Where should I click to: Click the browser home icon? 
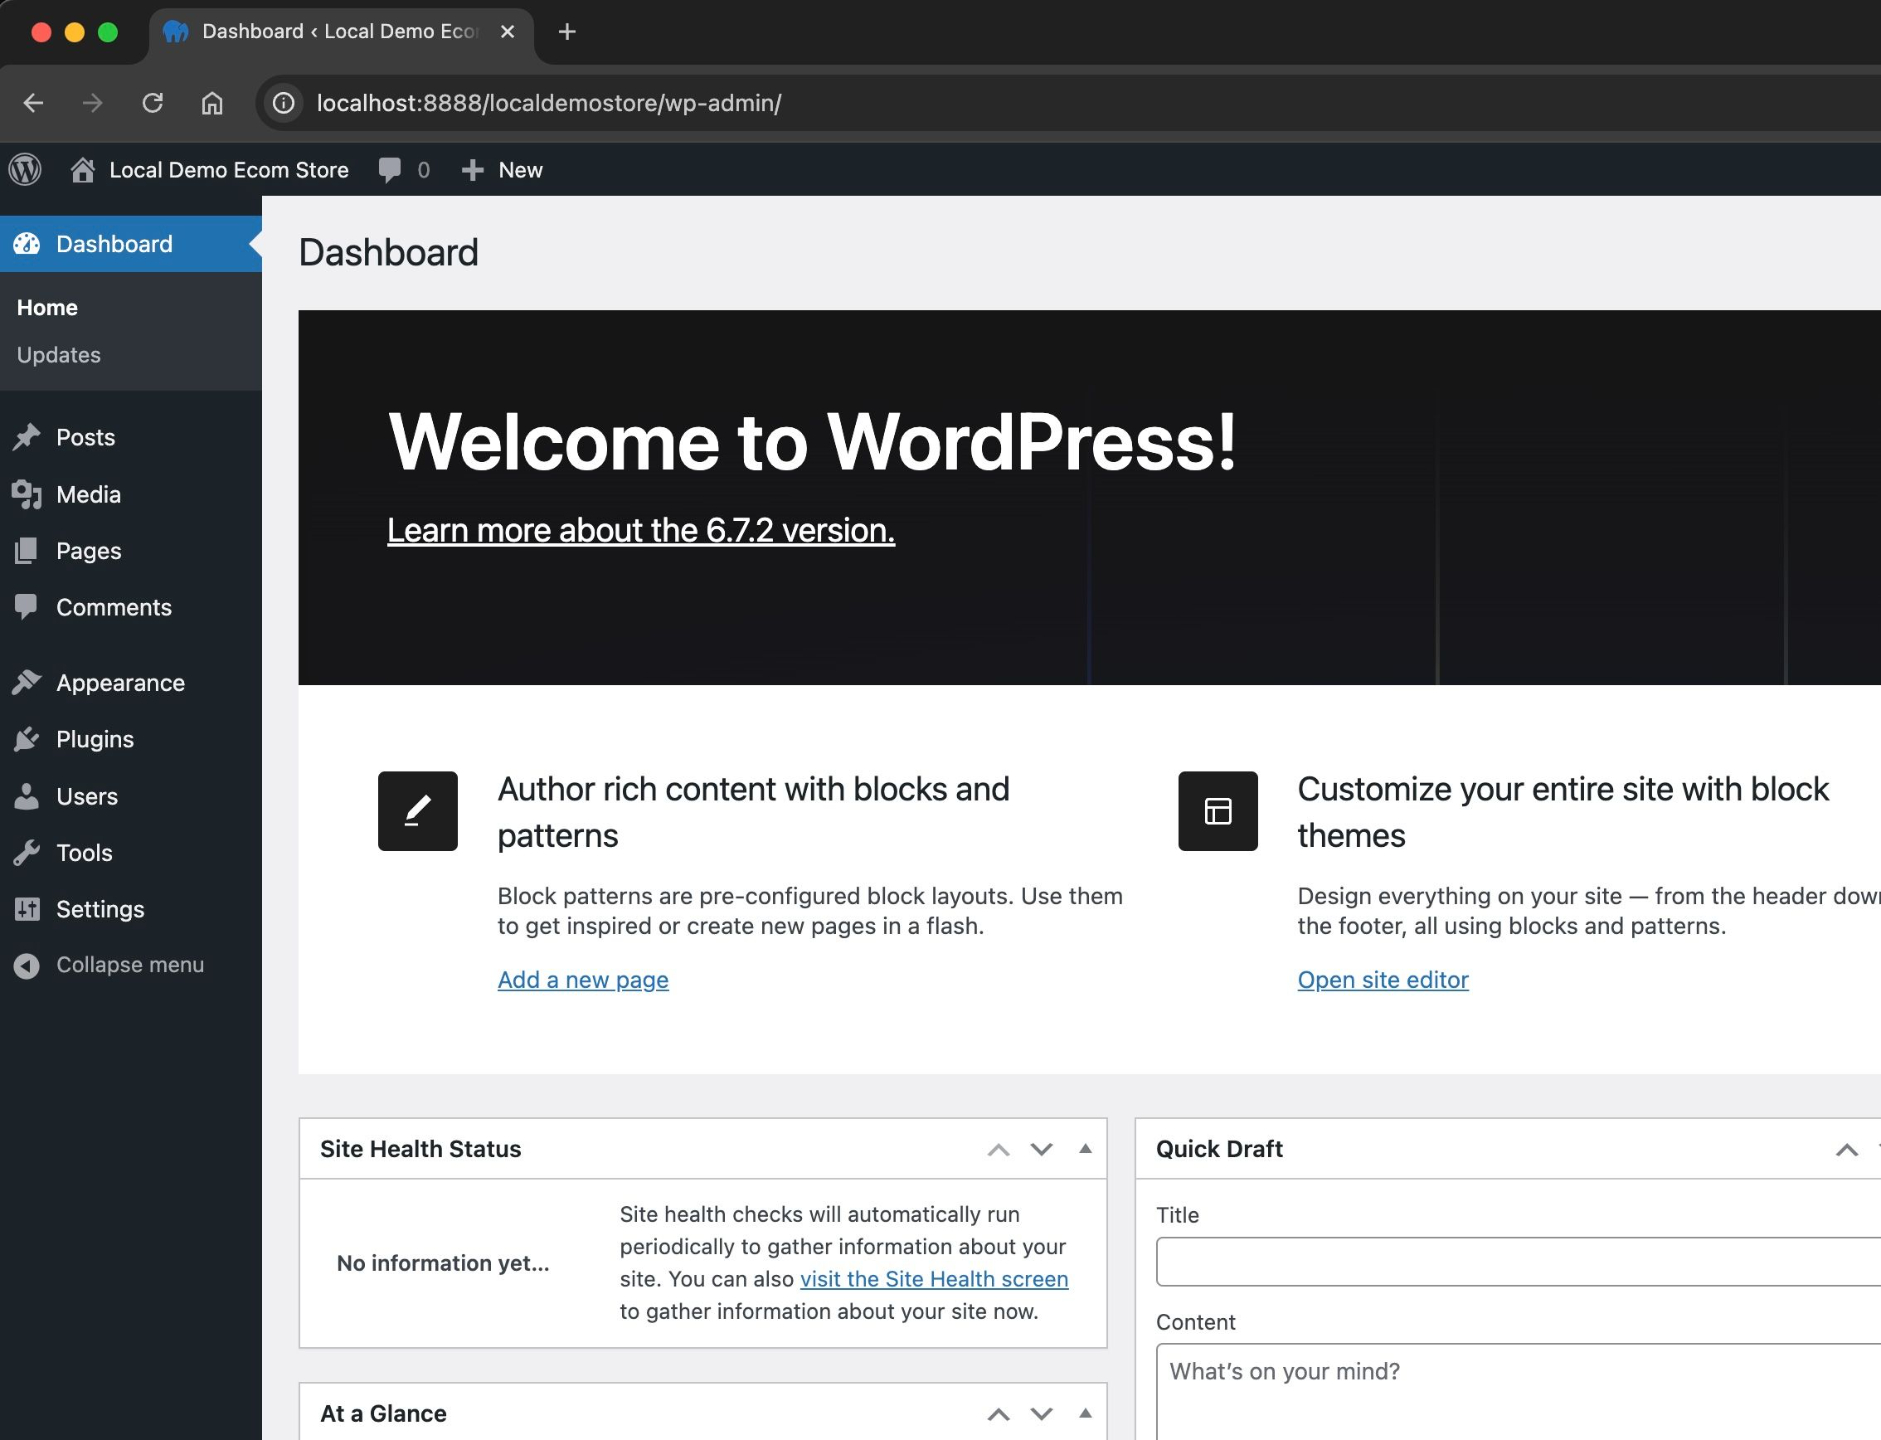(x=212, y=103)
